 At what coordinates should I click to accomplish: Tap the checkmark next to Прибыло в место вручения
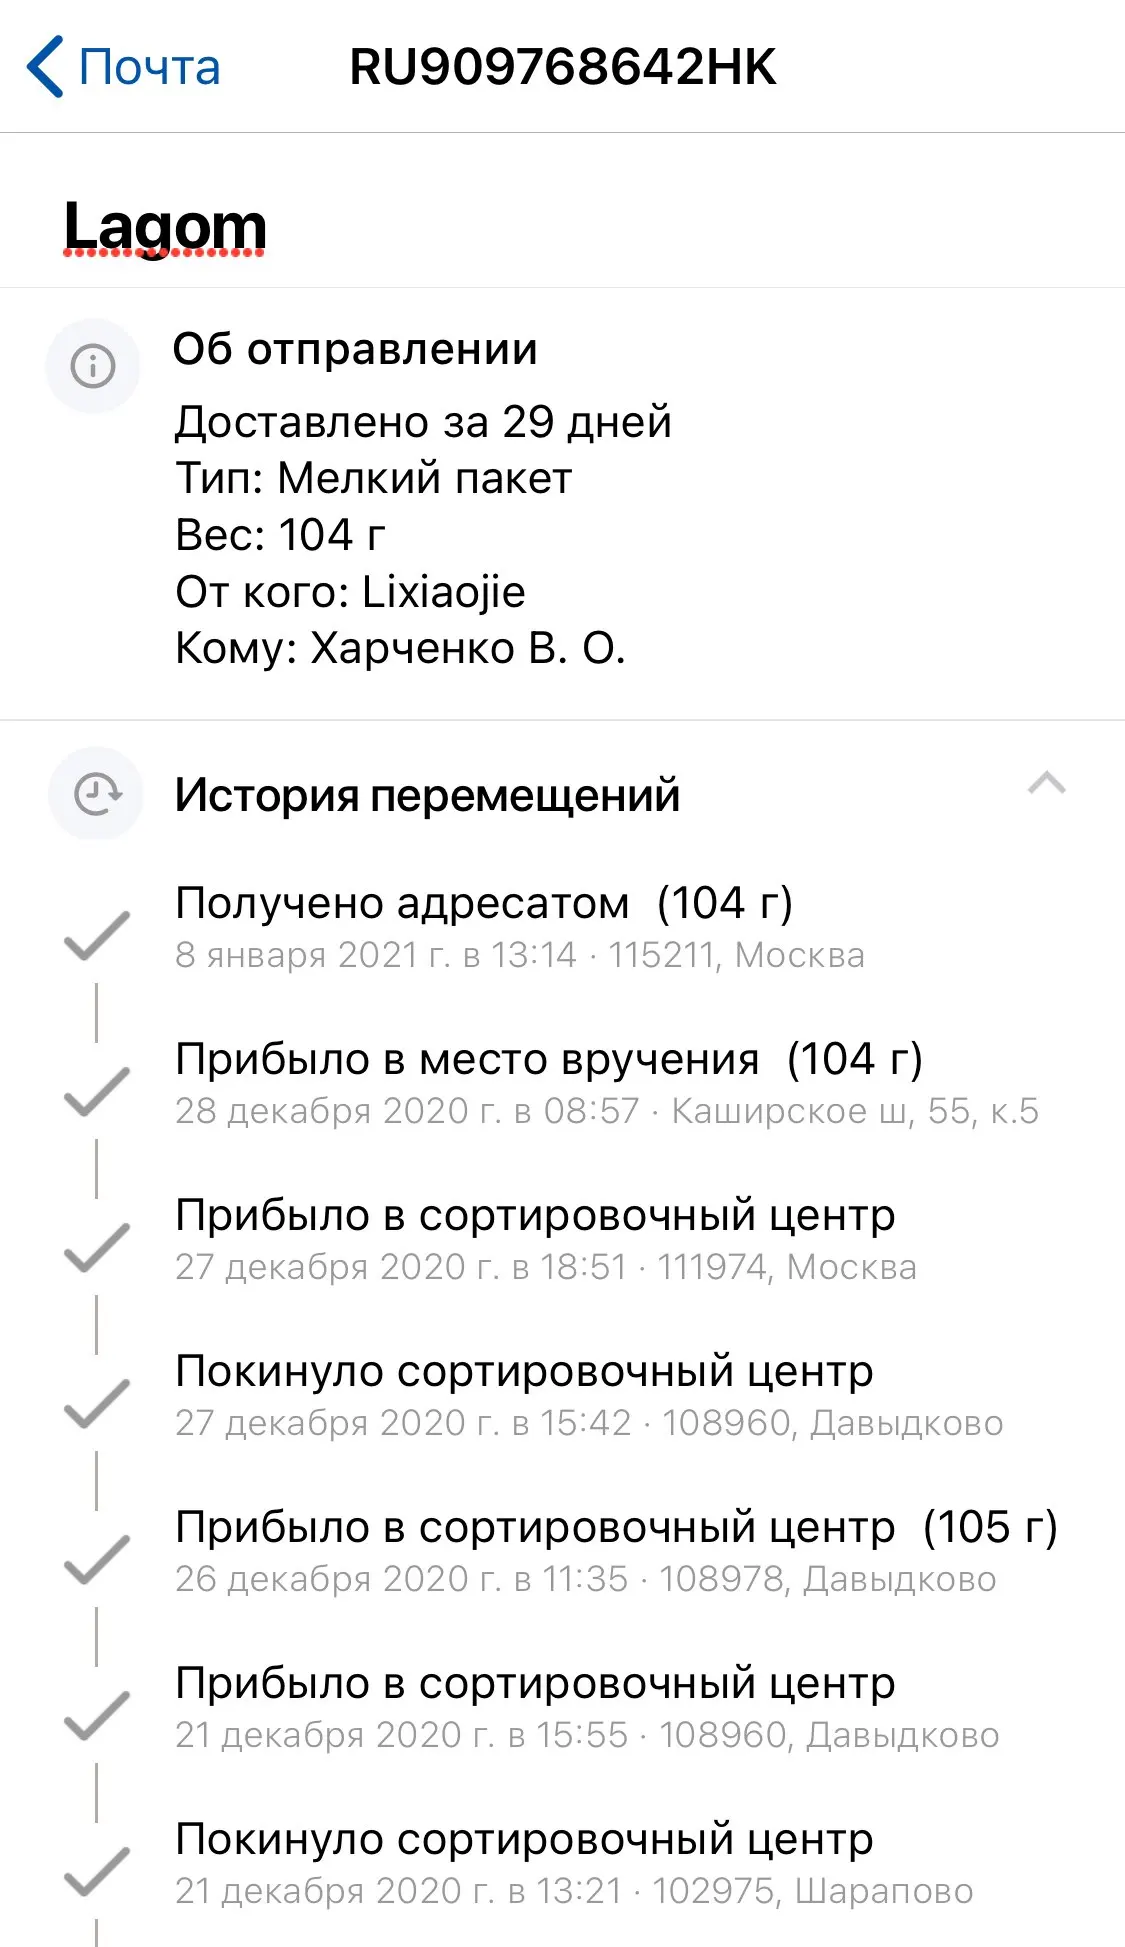97,1091
